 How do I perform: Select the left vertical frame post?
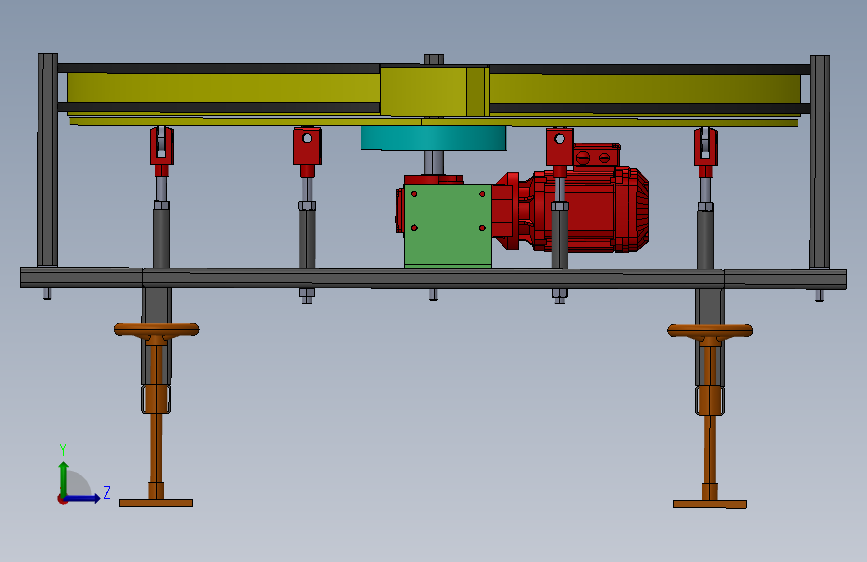pos(48,160)
